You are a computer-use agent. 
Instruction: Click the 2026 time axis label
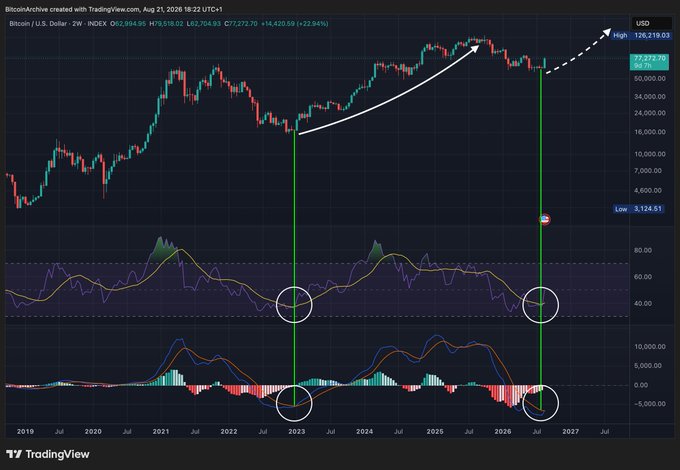503,431
